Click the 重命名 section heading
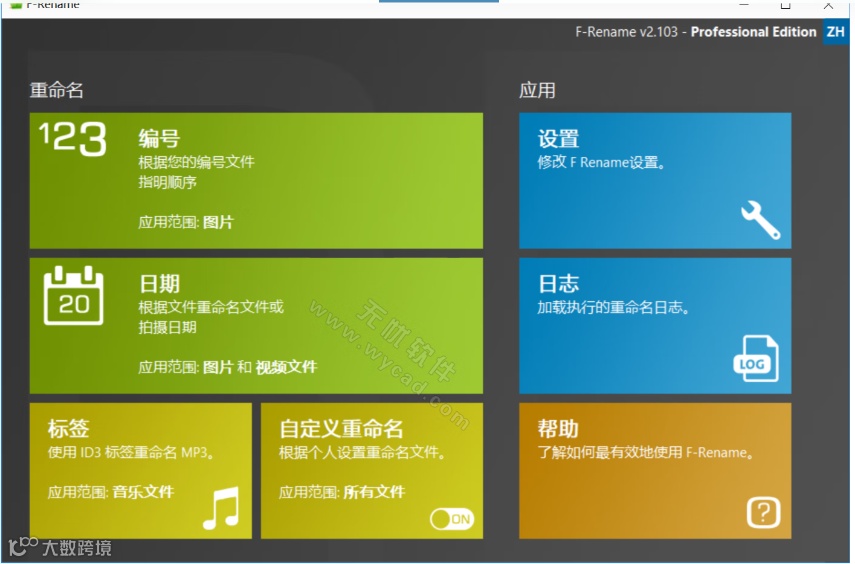 [x=57, y=90]
